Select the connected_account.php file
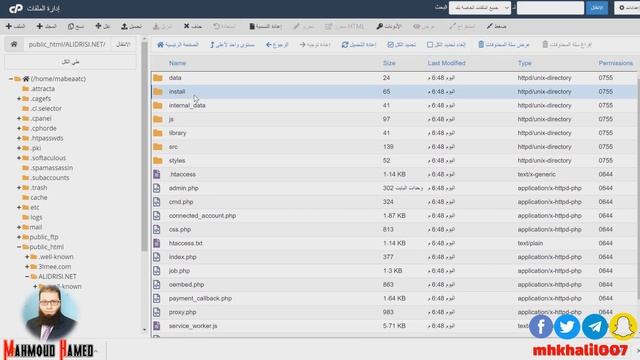The image size is (640, 360). 394,216
